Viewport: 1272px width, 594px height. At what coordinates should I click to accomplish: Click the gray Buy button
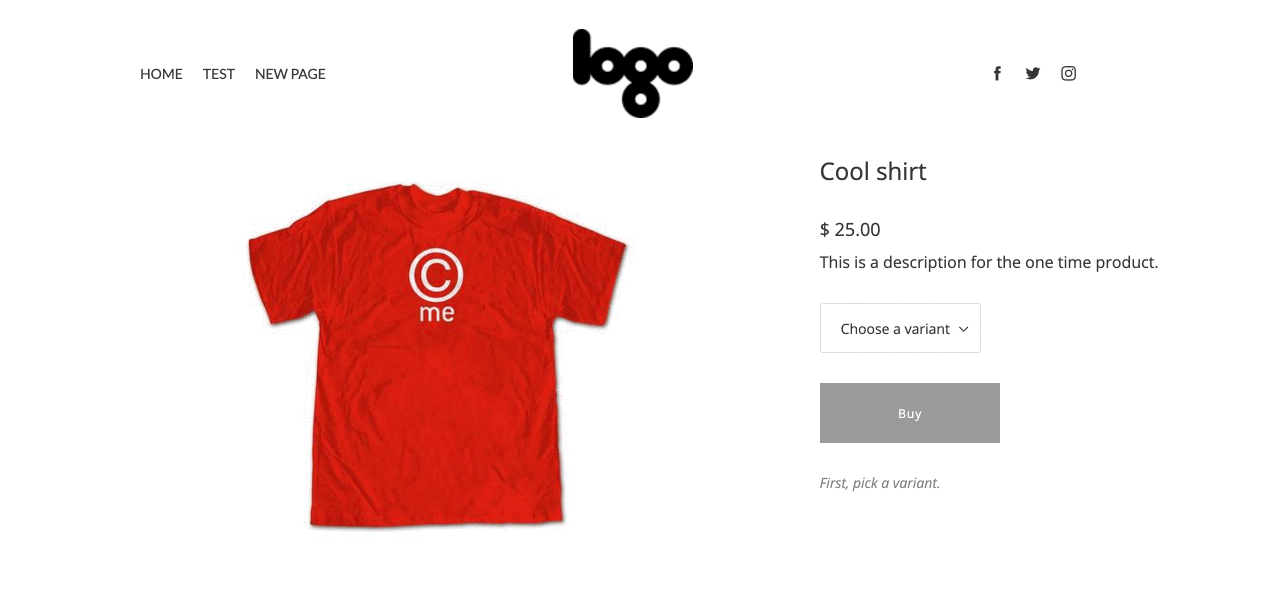tap(910, 413)
